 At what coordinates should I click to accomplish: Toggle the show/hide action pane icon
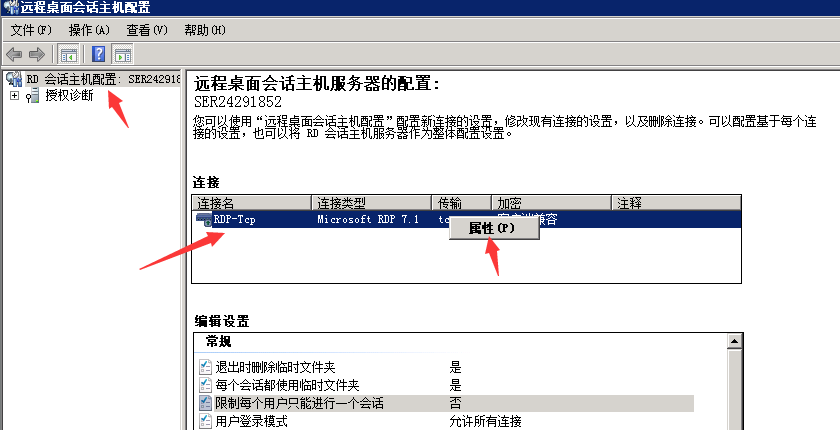coord(123,54)
